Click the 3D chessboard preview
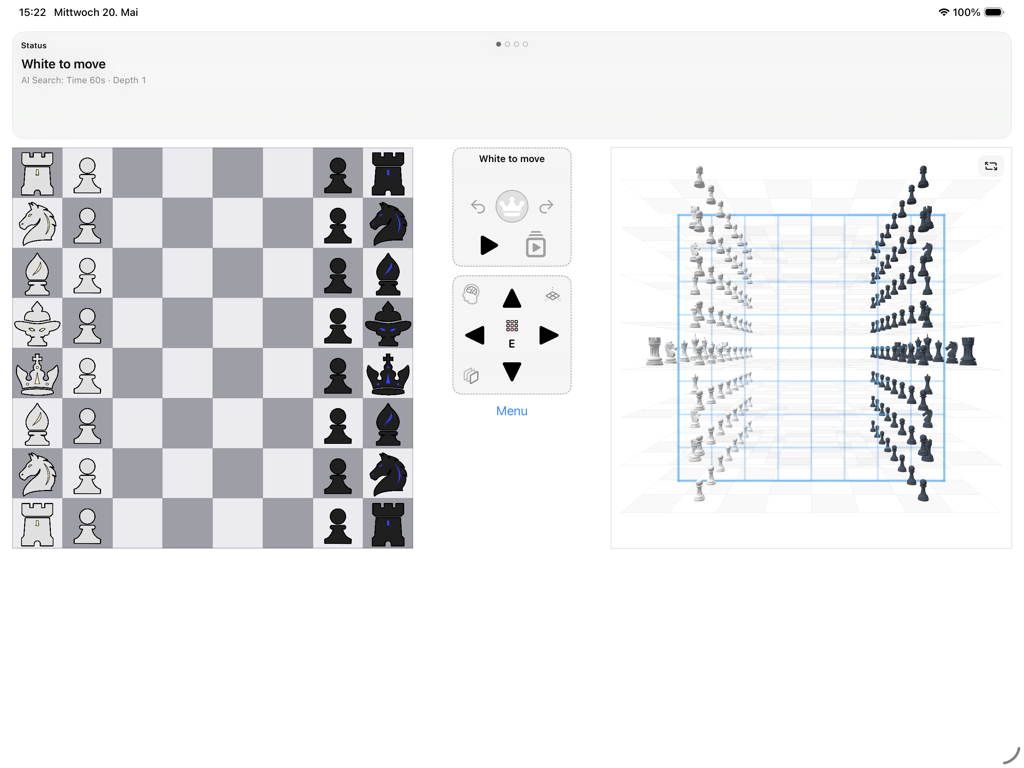The height and width of the screenshot is (768, 1024). point(811,348)
